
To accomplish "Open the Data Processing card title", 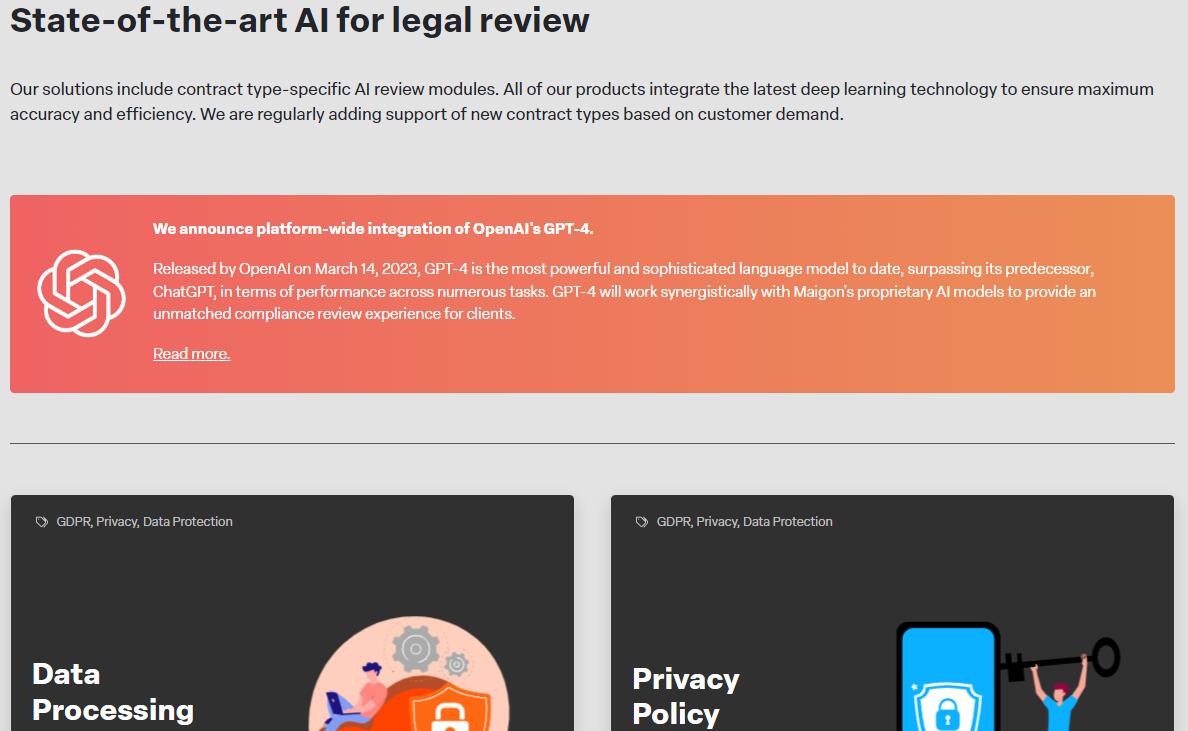I will click(113, 692).
